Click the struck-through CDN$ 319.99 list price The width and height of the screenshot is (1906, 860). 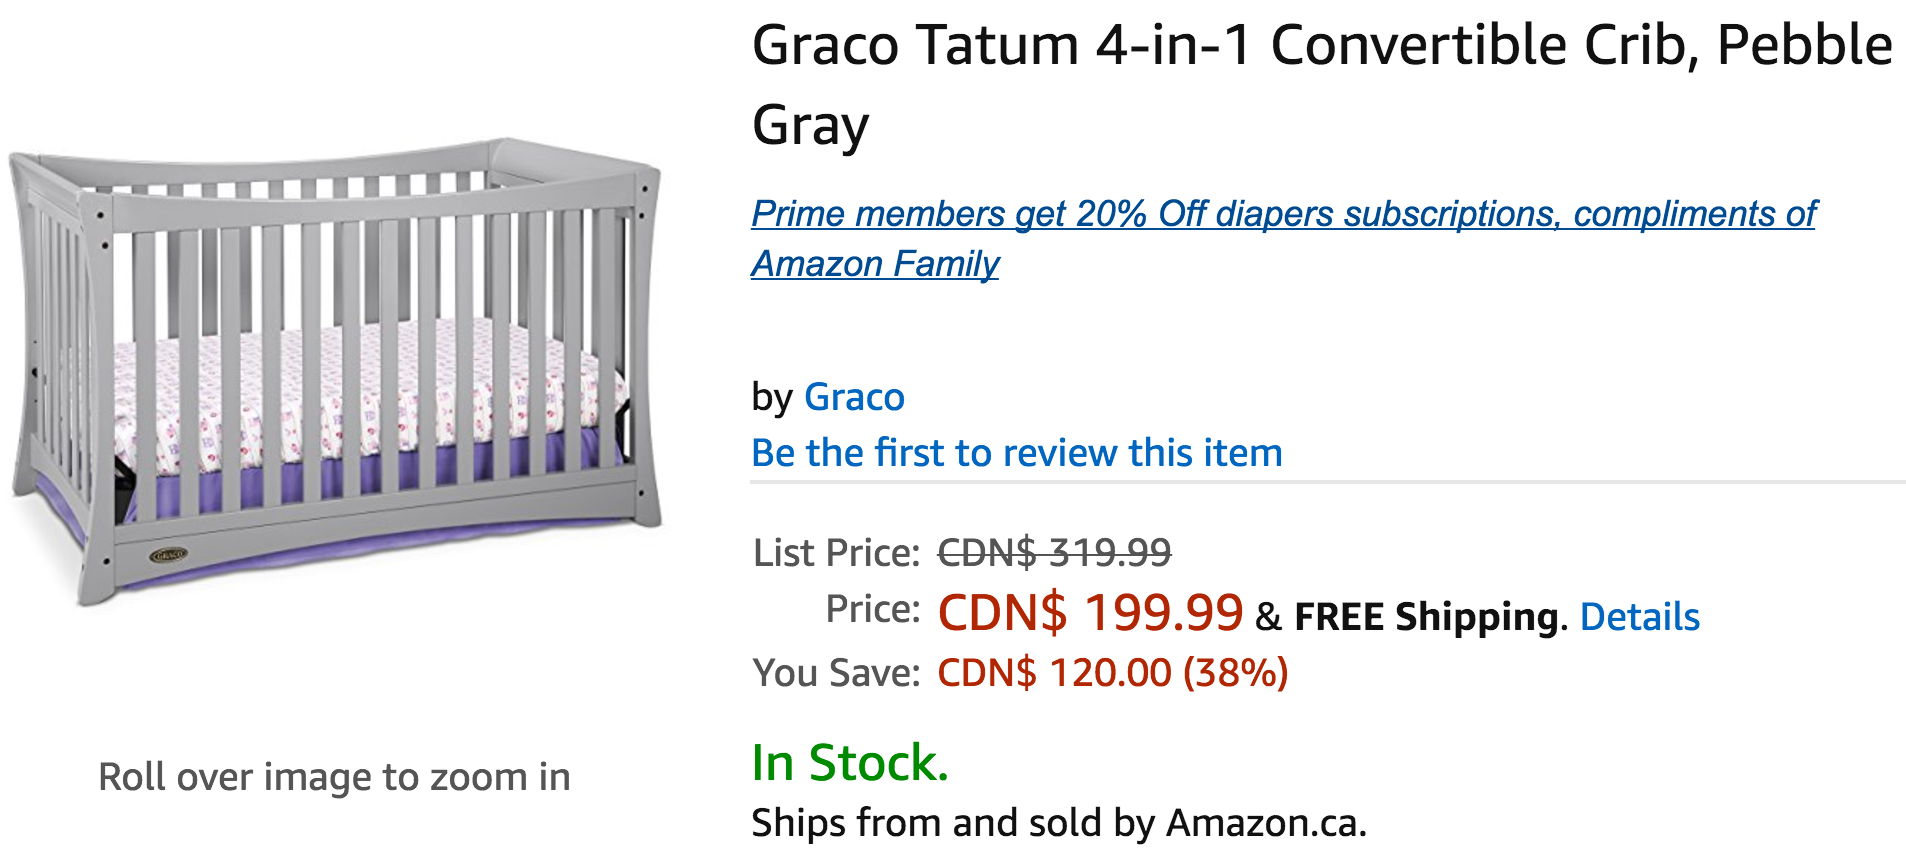pyautogui.click(x=1054, y=552)
